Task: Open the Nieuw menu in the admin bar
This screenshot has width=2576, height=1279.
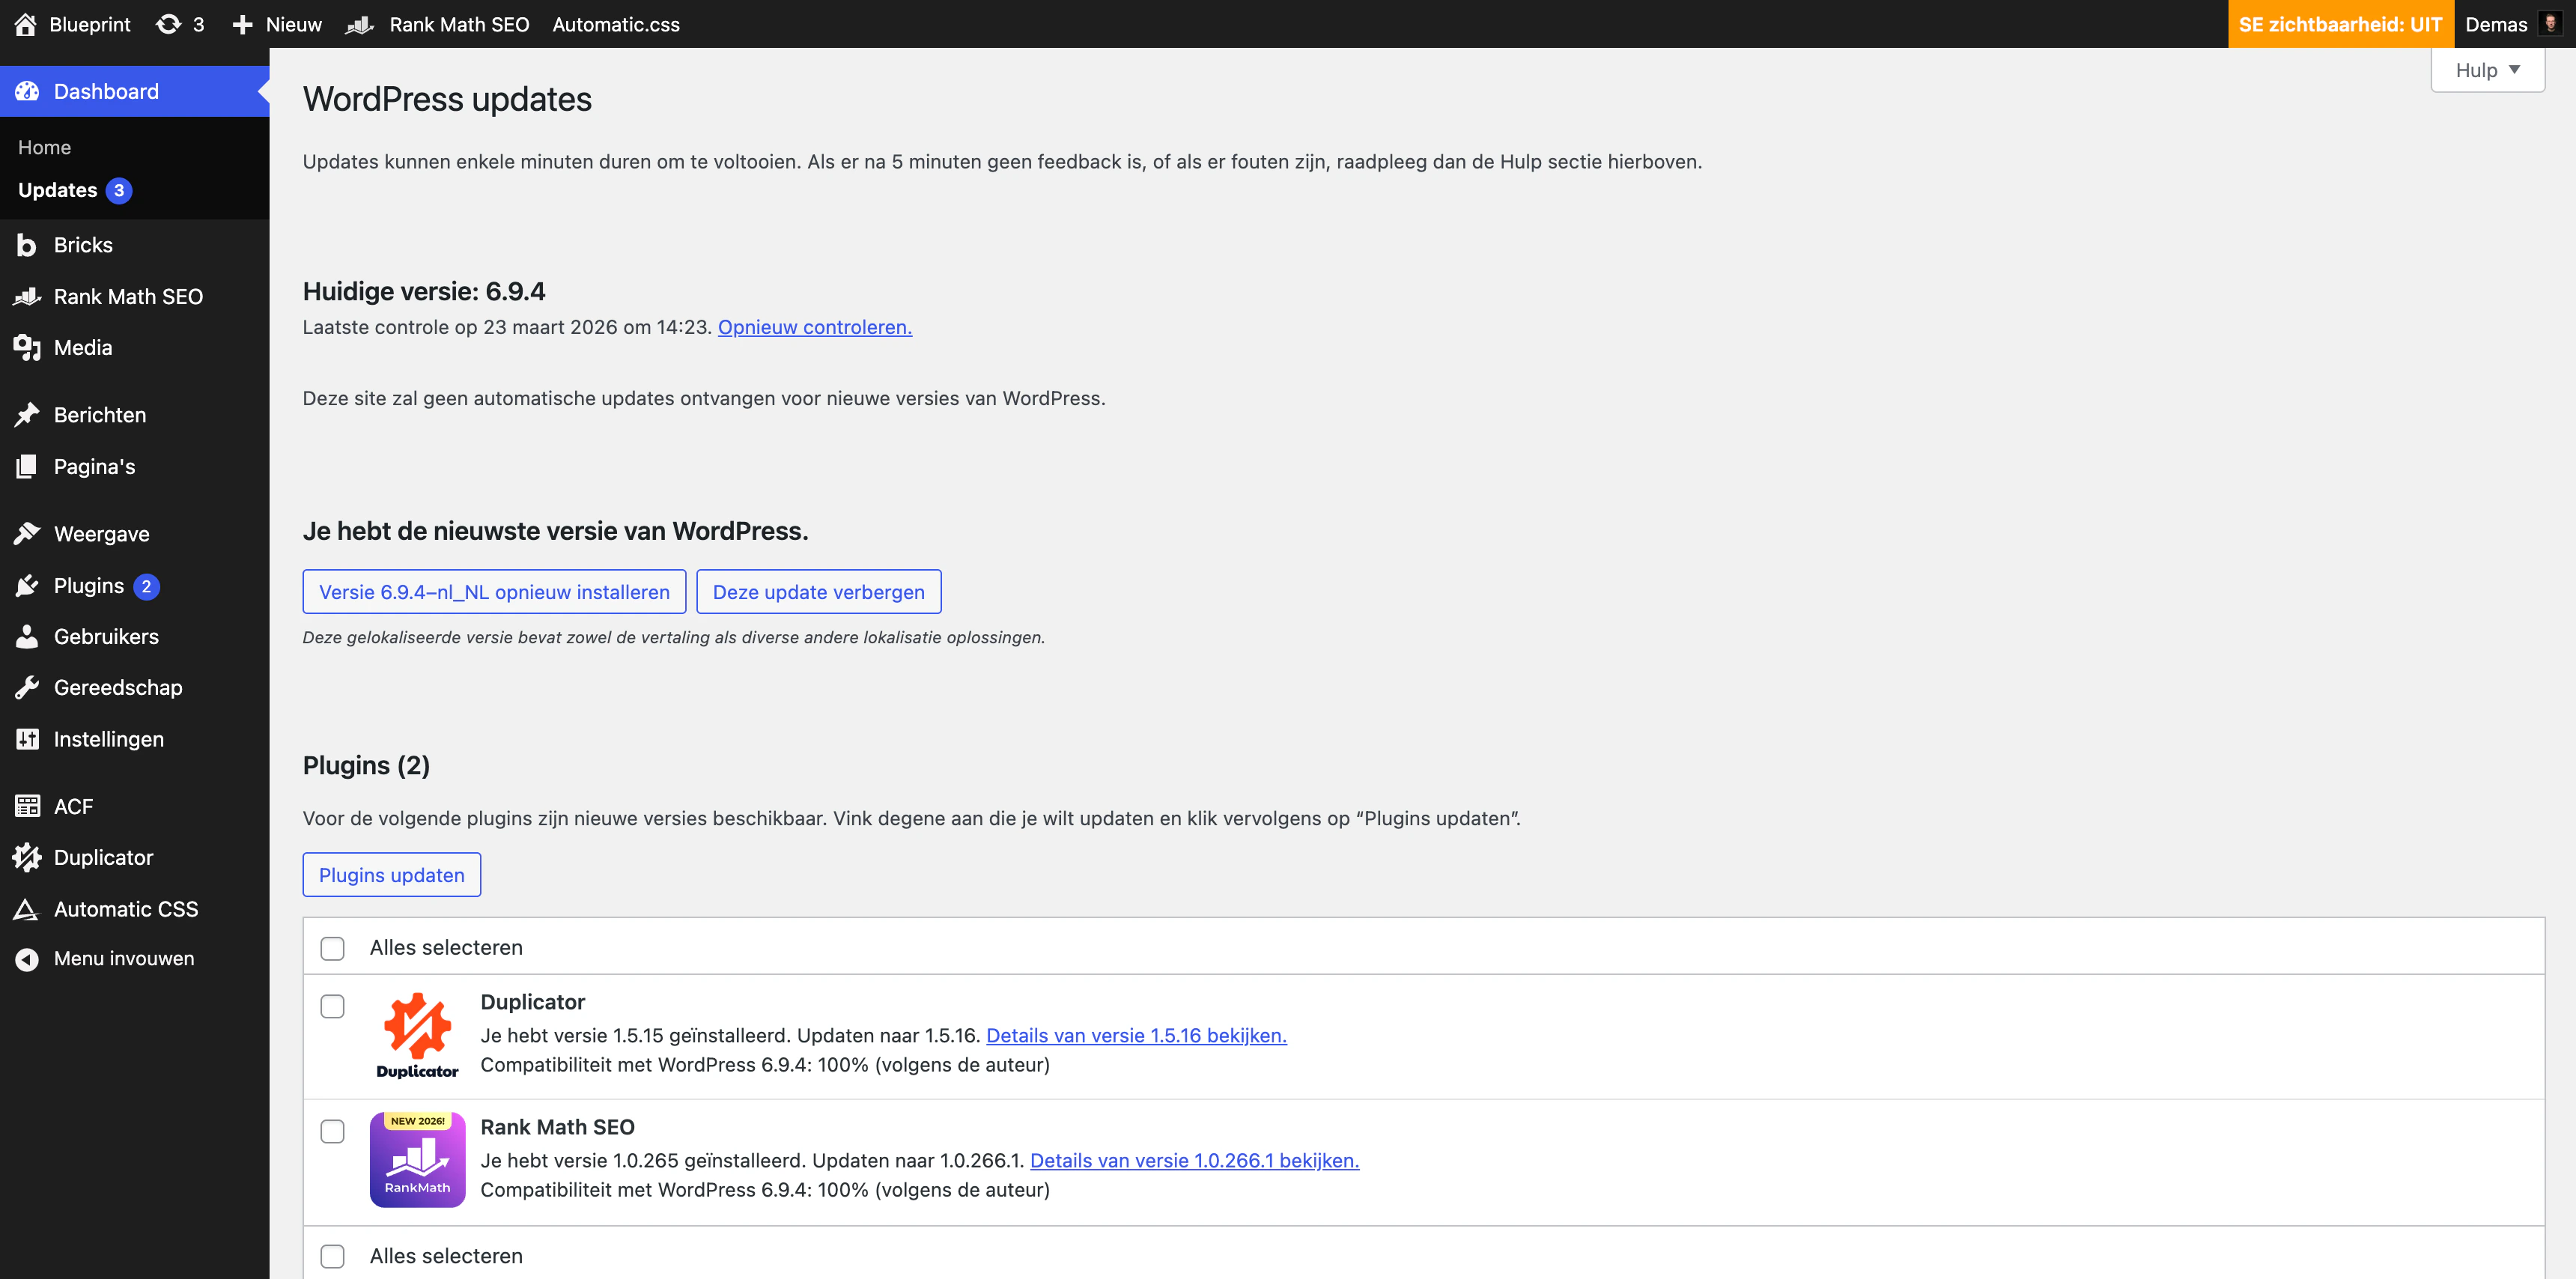Action: [x=277, y=24]
